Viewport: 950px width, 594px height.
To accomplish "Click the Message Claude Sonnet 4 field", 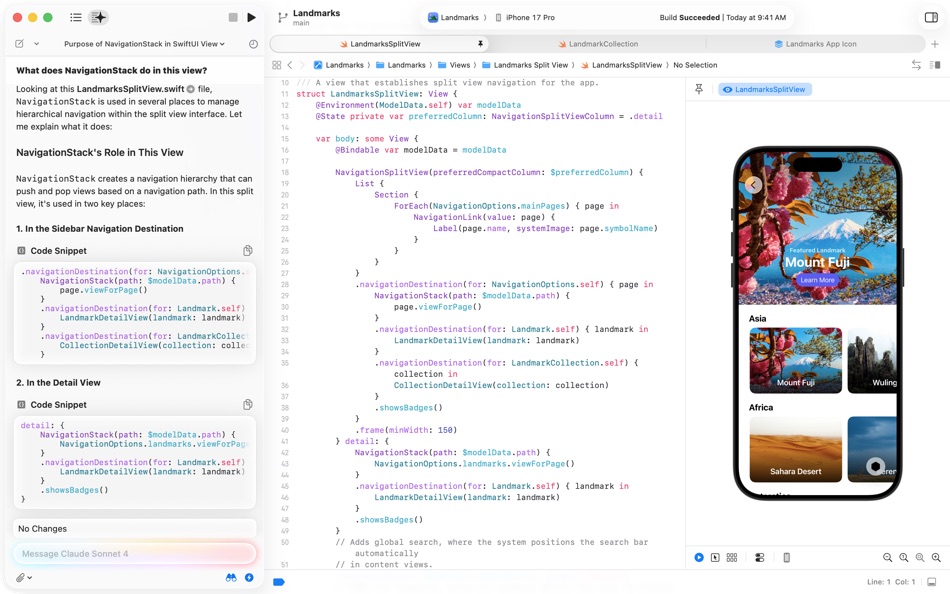I will click(135, 553).
